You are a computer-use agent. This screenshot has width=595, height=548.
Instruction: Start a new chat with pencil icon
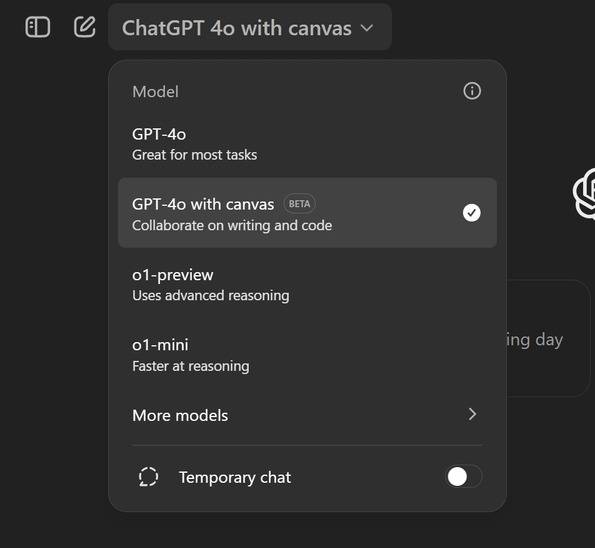[x=84, y=27]
